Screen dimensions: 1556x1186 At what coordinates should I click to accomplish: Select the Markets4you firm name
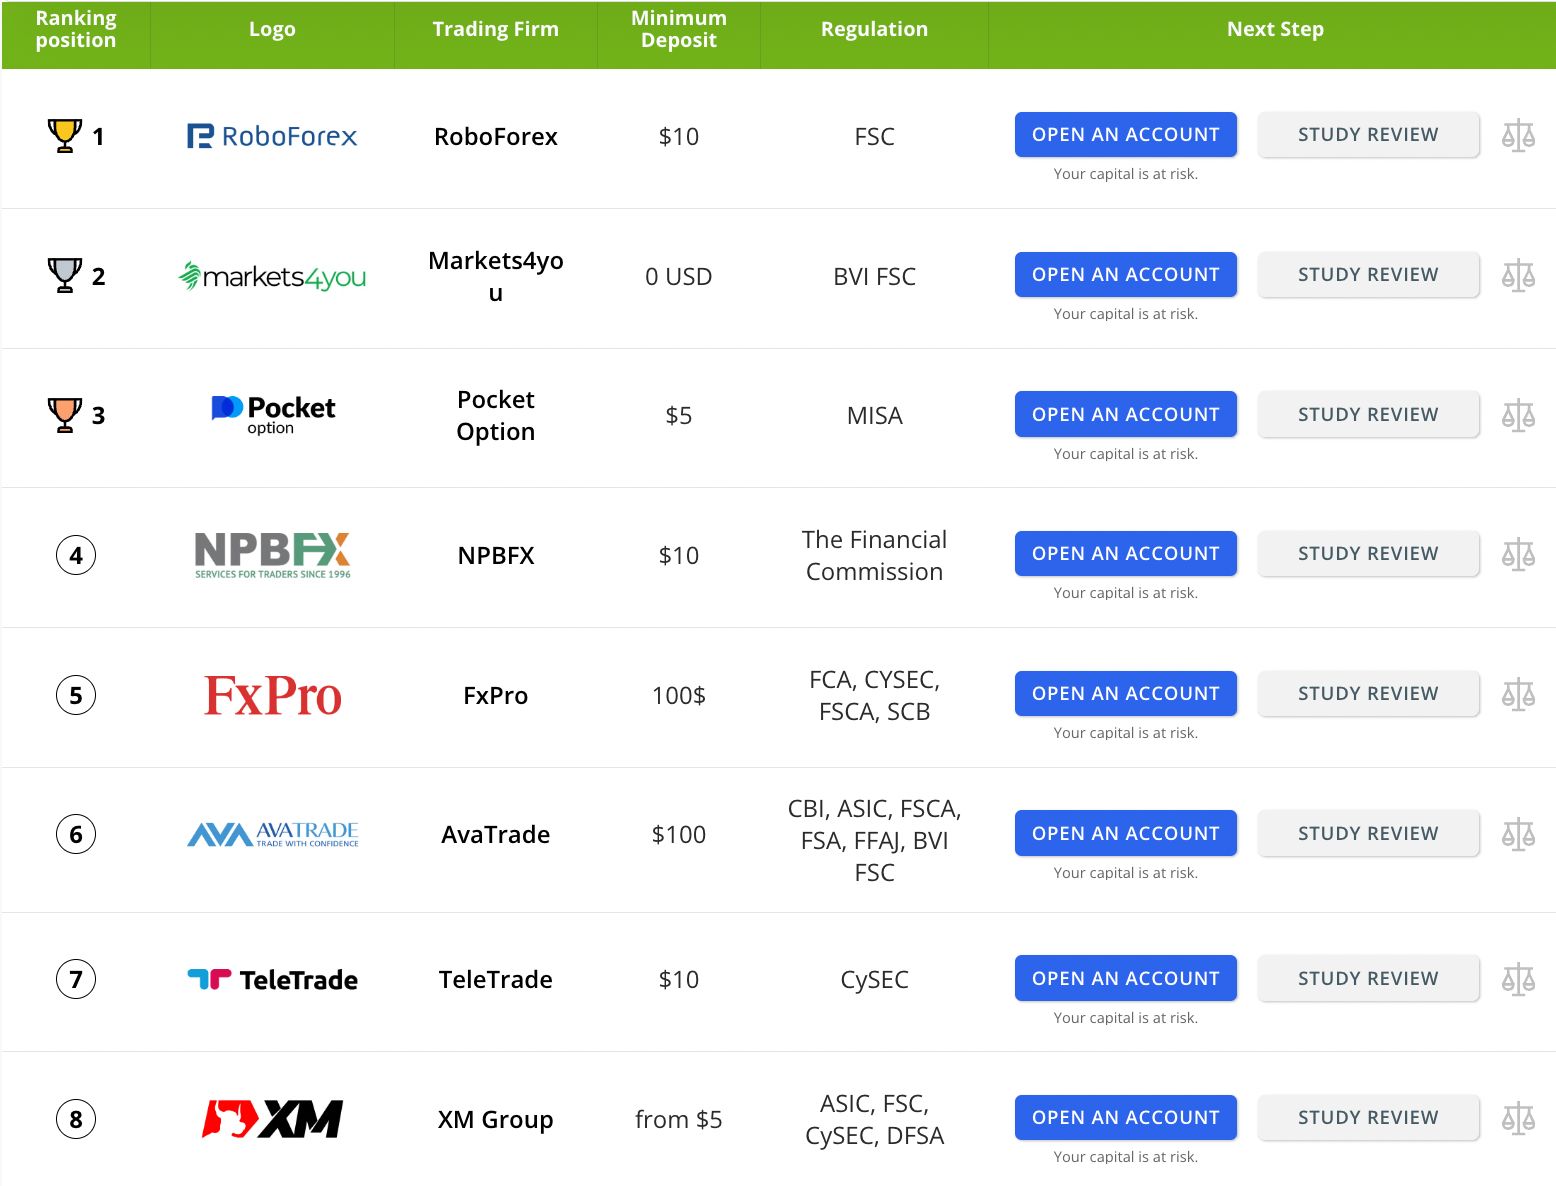(495, 276)
